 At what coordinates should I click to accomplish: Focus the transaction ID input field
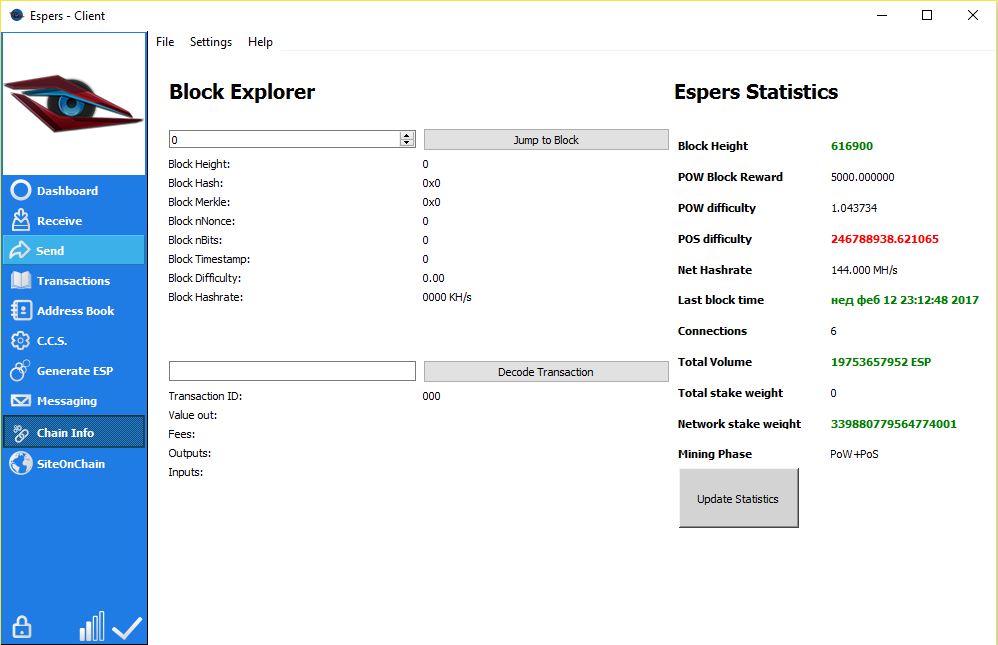point(292,371)
